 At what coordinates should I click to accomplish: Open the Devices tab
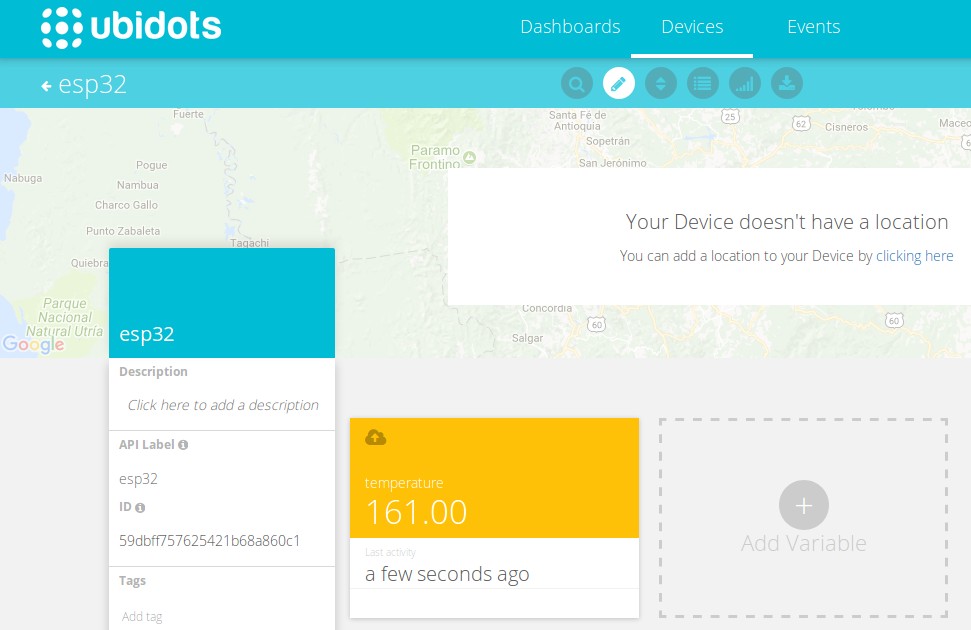(x=692, y=27)
